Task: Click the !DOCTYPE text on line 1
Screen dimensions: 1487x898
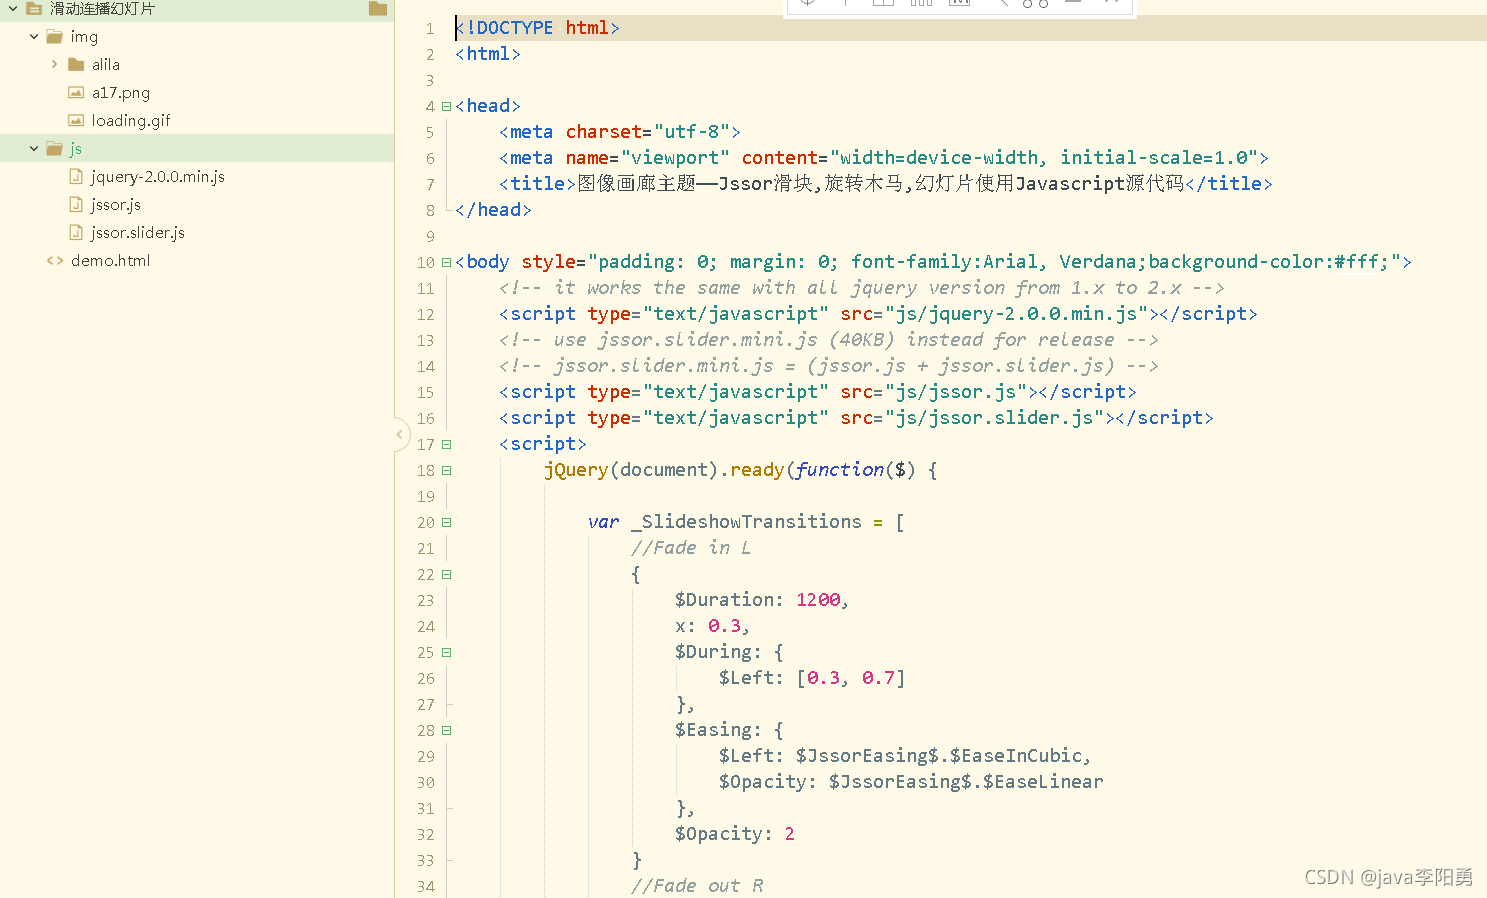Action: (x=510, y=28)
